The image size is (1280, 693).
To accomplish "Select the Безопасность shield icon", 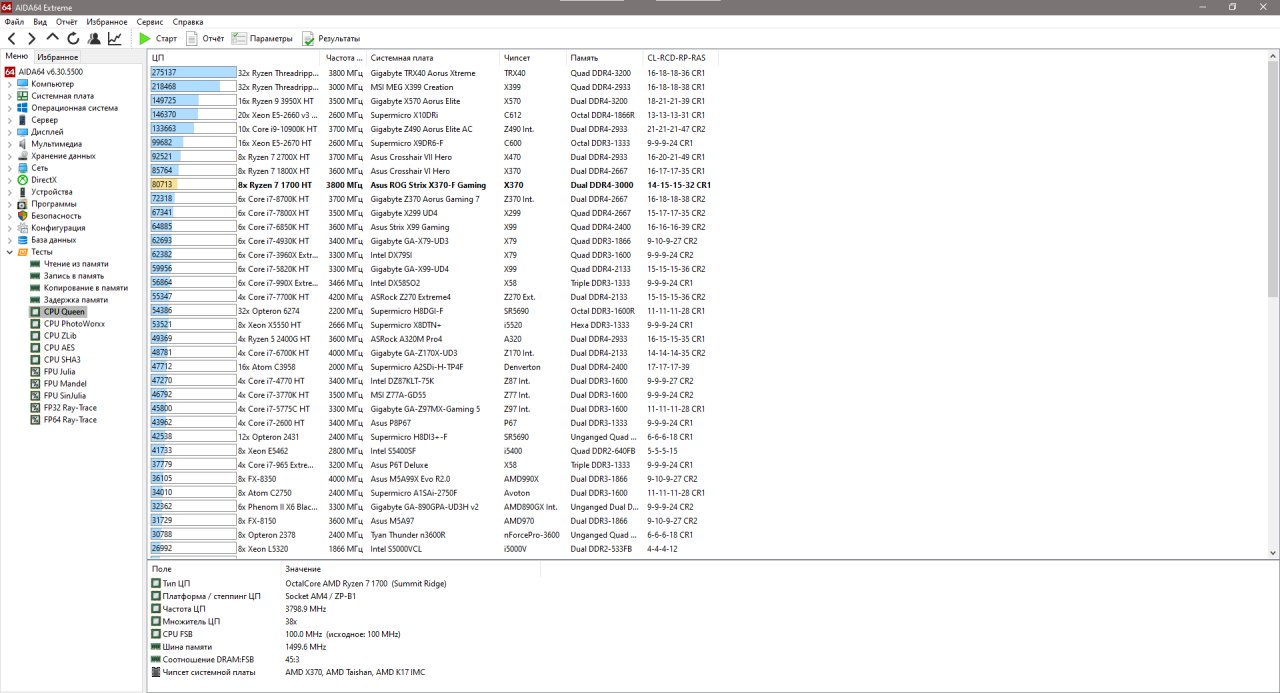I will point(23,216).
